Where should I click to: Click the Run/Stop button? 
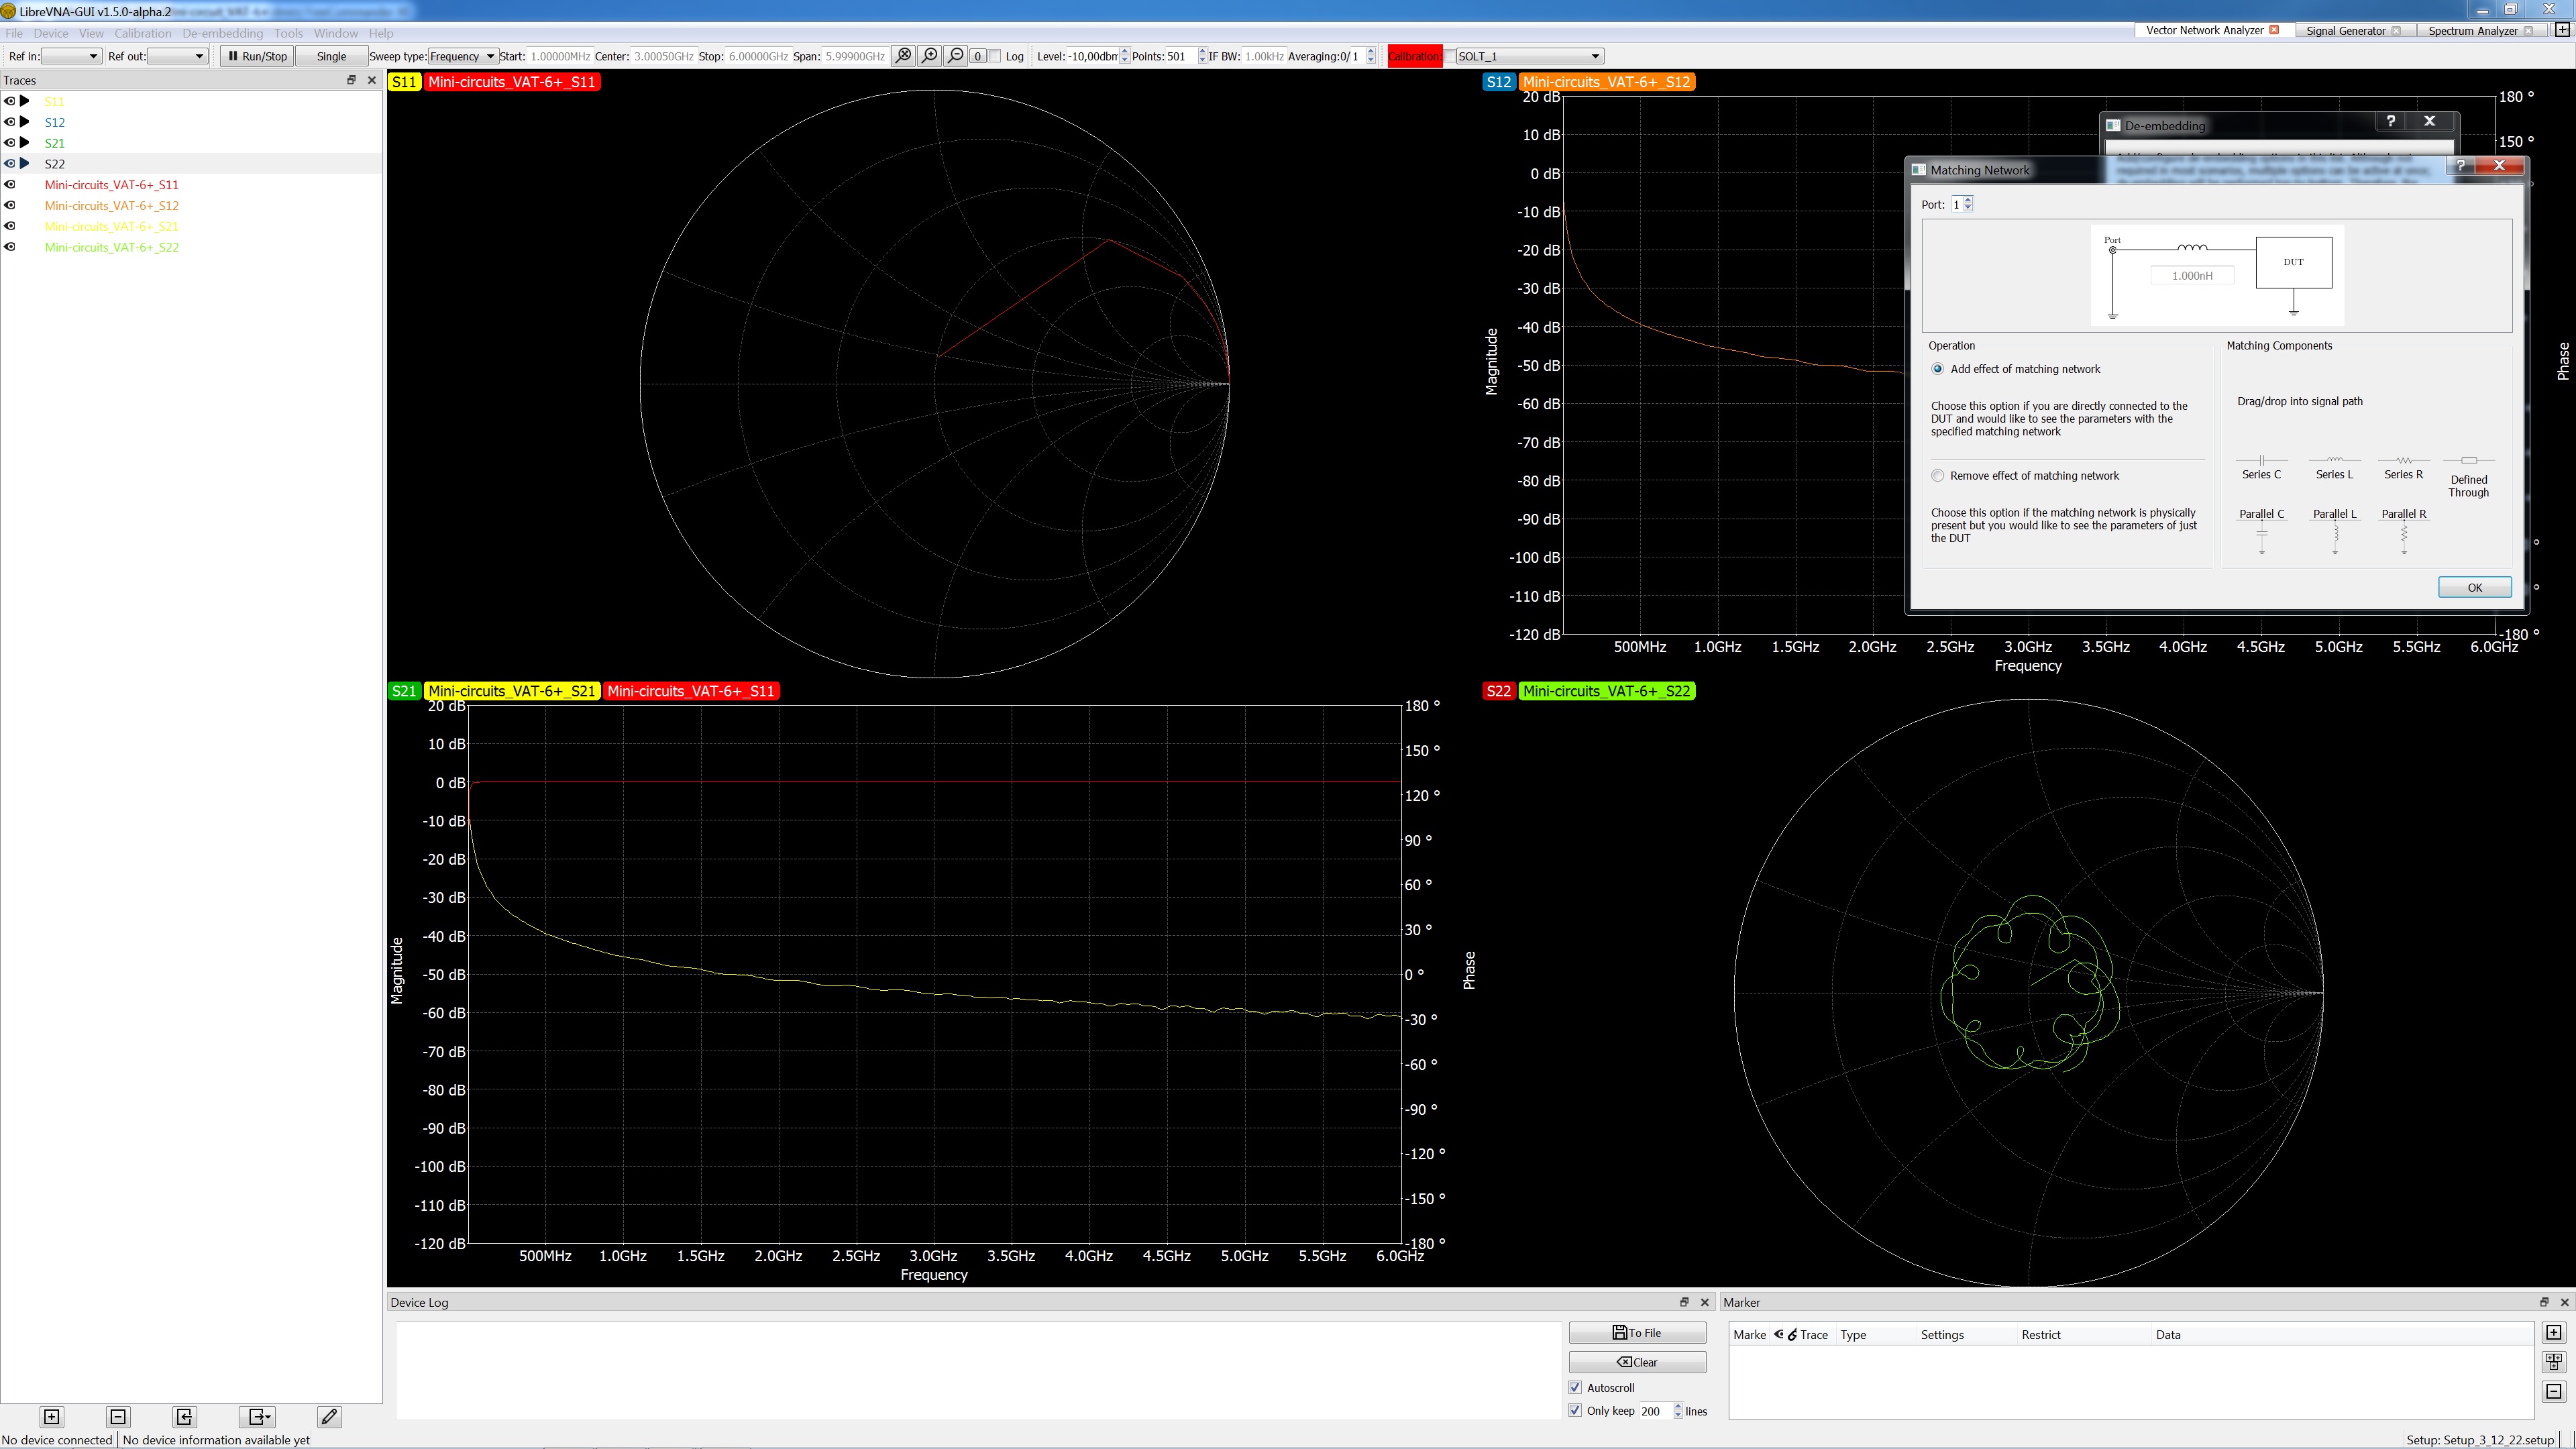click(257, 56)
